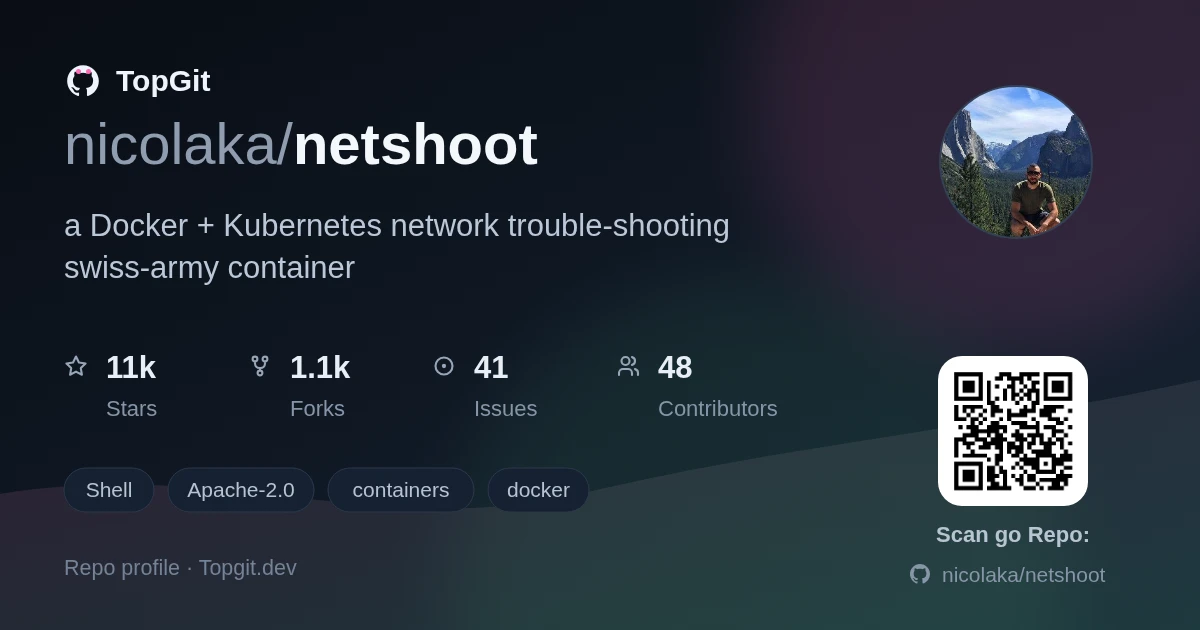1200x630 pixels.
Task: Click the Stars label
Action: click(x=131, y=409)
